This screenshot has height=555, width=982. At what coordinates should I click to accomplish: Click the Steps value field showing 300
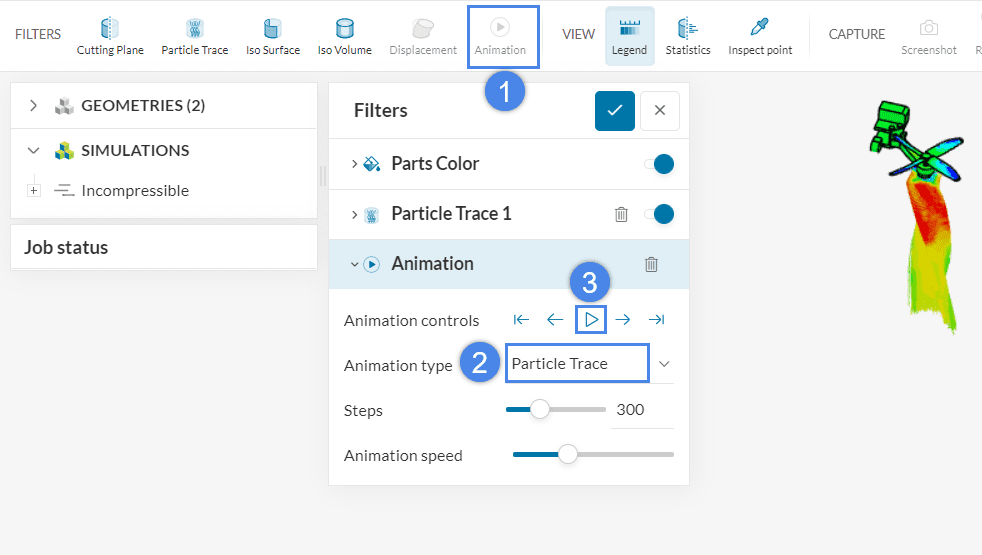[641, 410]
